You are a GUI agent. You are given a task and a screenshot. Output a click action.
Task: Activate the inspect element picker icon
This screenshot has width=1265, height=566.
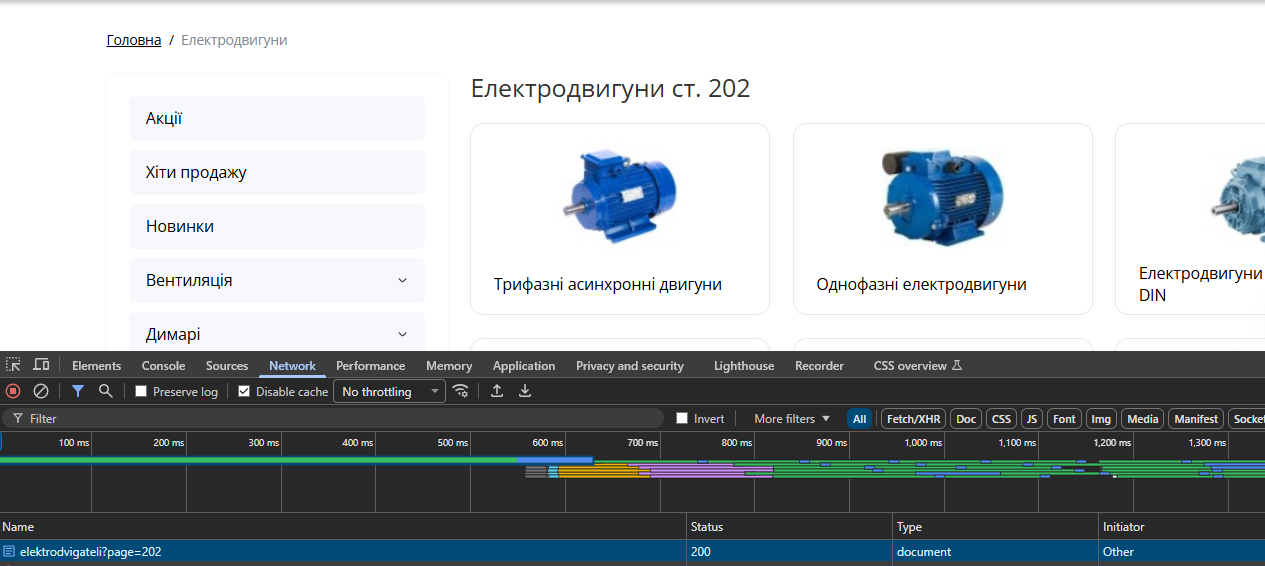coord(13,366)
